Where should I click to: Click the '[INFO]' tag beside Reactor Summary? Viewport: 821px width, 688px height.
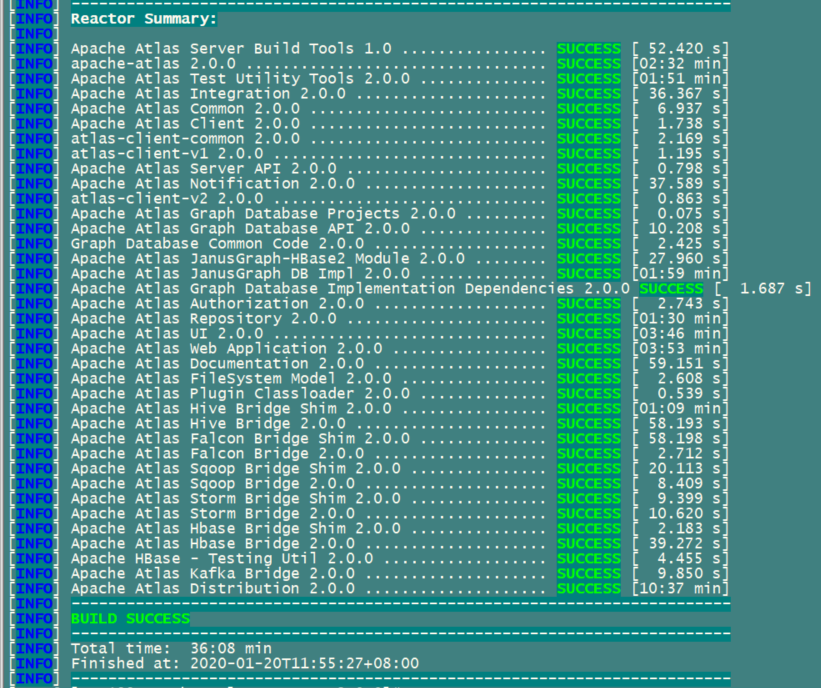coord(34,19)
